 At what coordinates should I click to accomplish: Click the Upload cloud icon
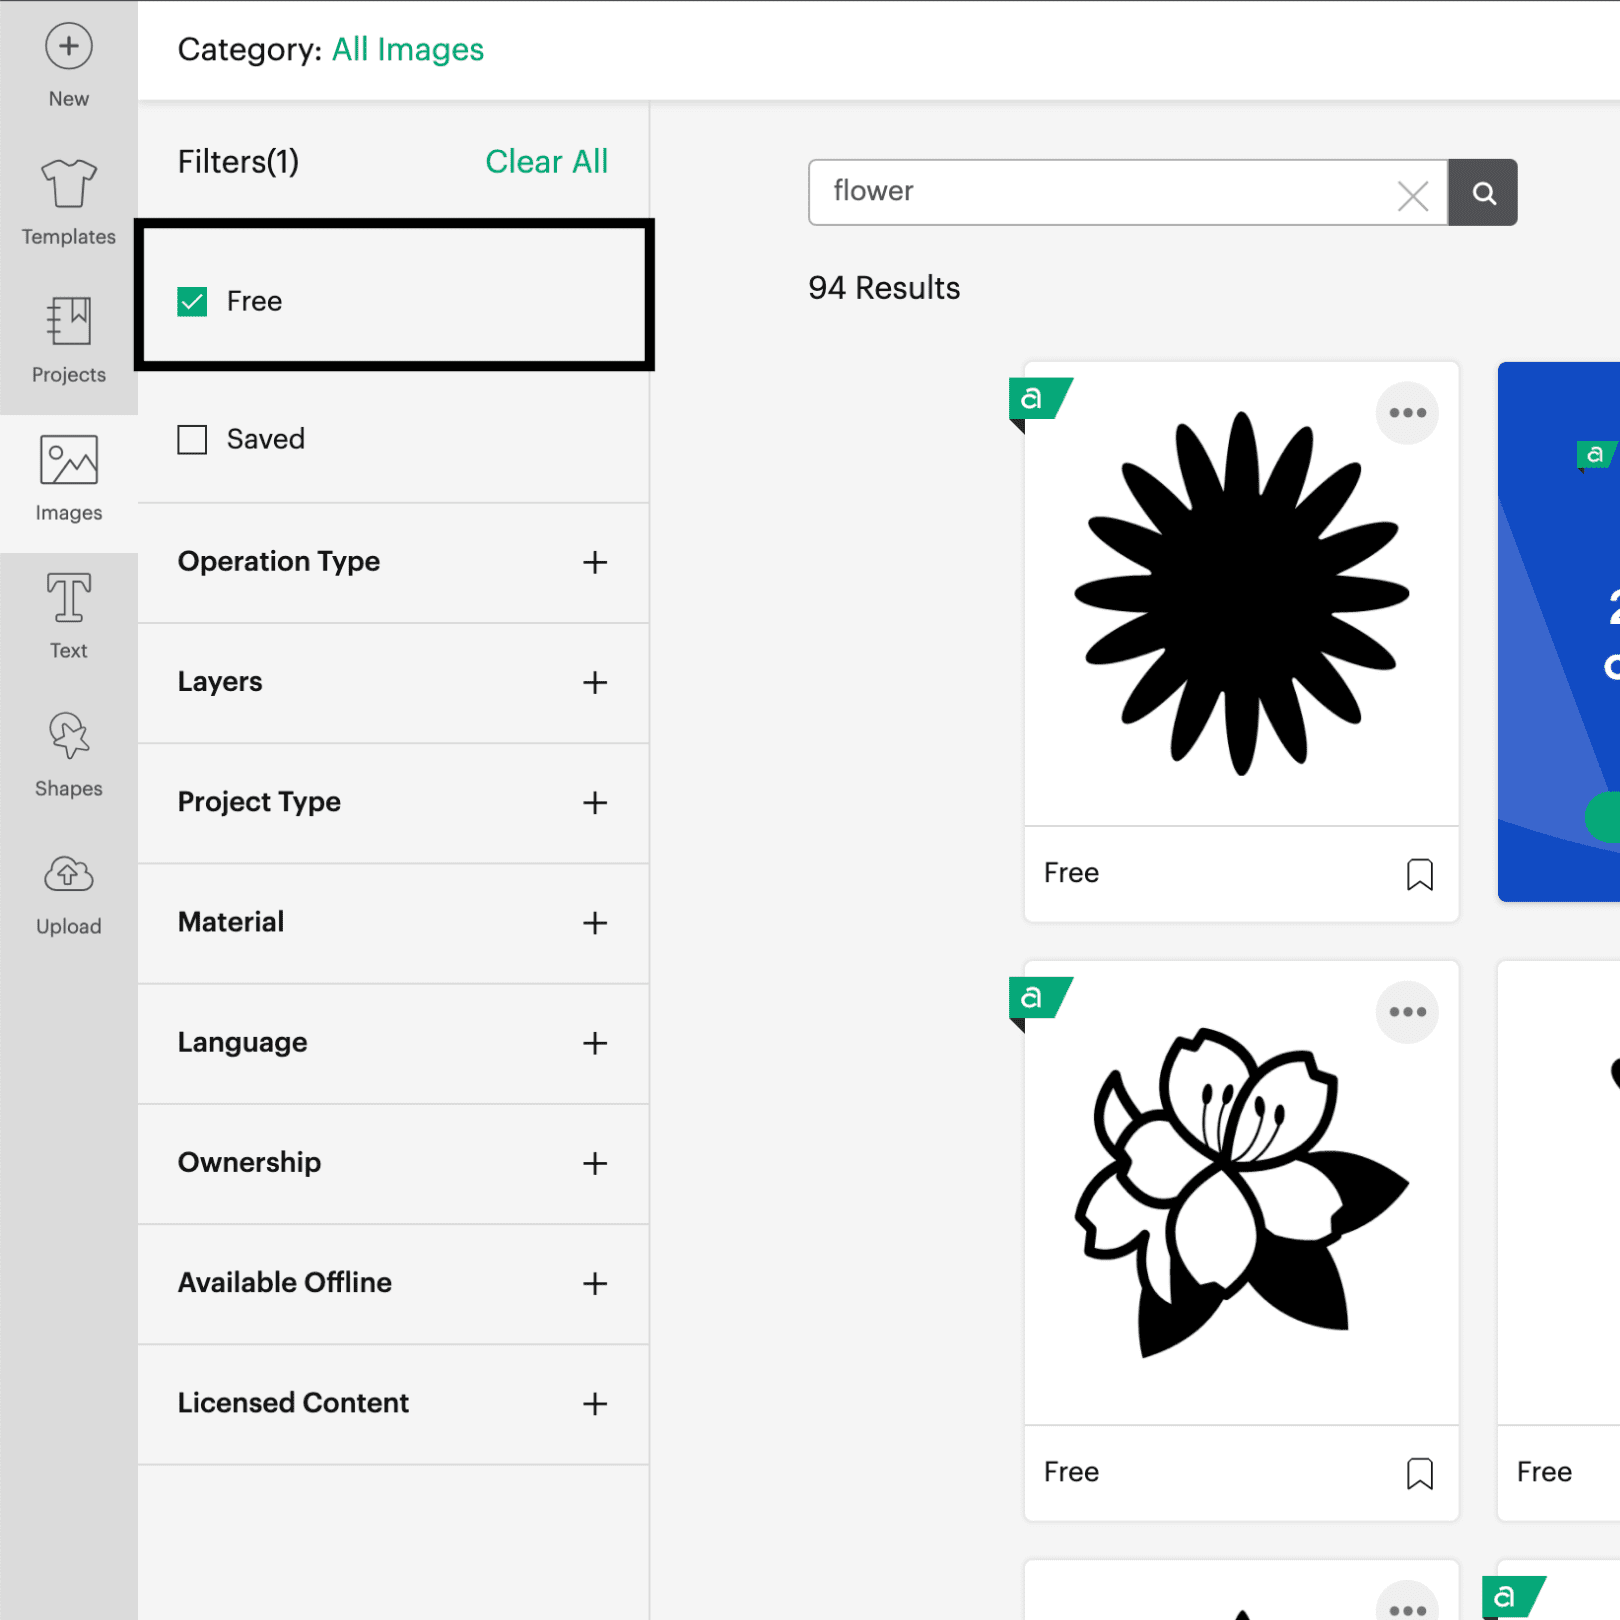(68, 874)
